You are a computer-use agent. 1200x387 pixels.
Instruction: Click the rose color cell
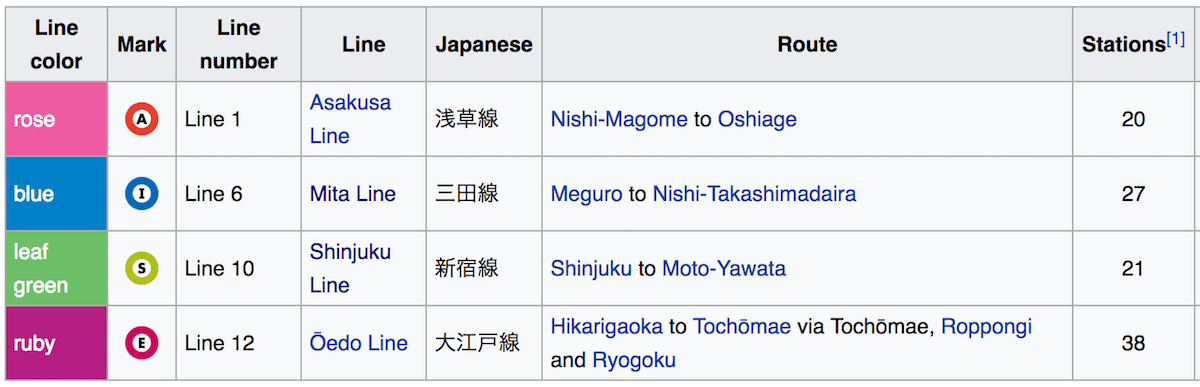tap(56, 119)
